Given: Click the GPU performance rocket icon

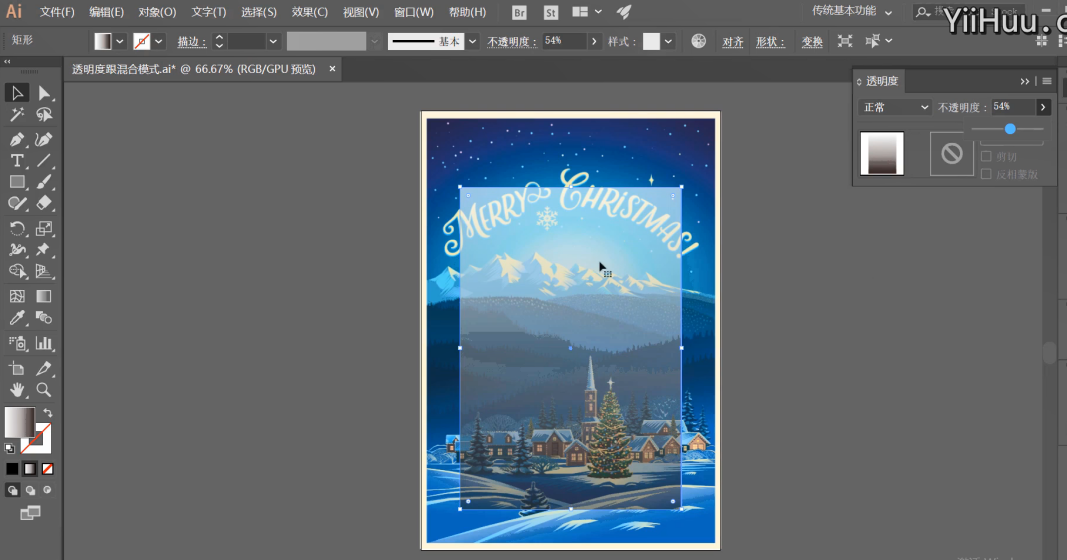Looking at the screenshot, I should coord(624,12).
